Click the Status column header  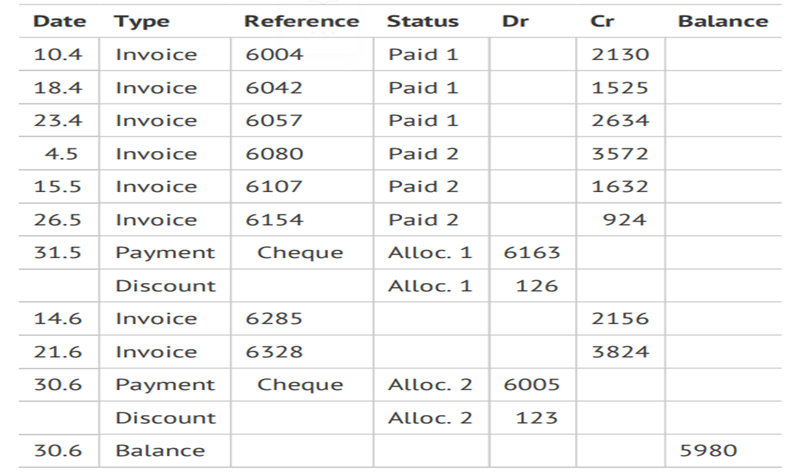tap(423, 21)
